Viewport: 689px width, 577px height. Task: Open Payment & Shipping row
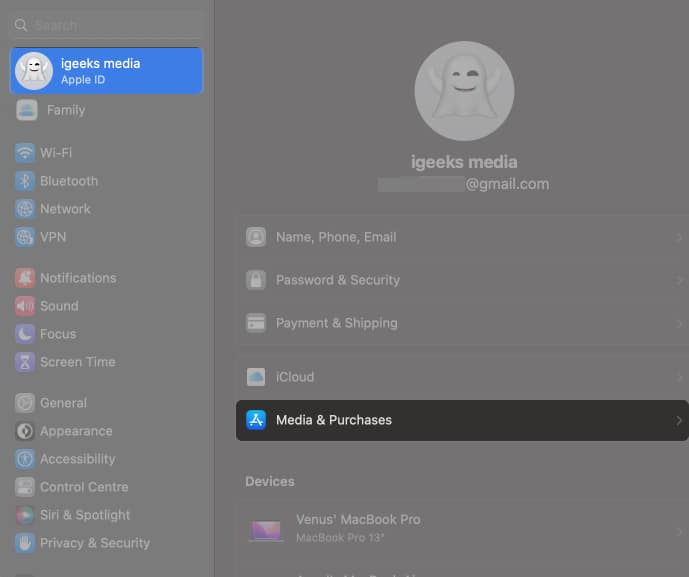[x=462, y=323]
